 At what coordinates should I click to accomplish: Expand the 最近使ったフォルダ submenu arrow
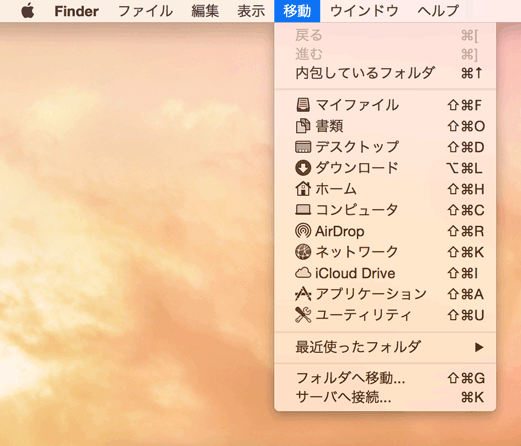479,347
